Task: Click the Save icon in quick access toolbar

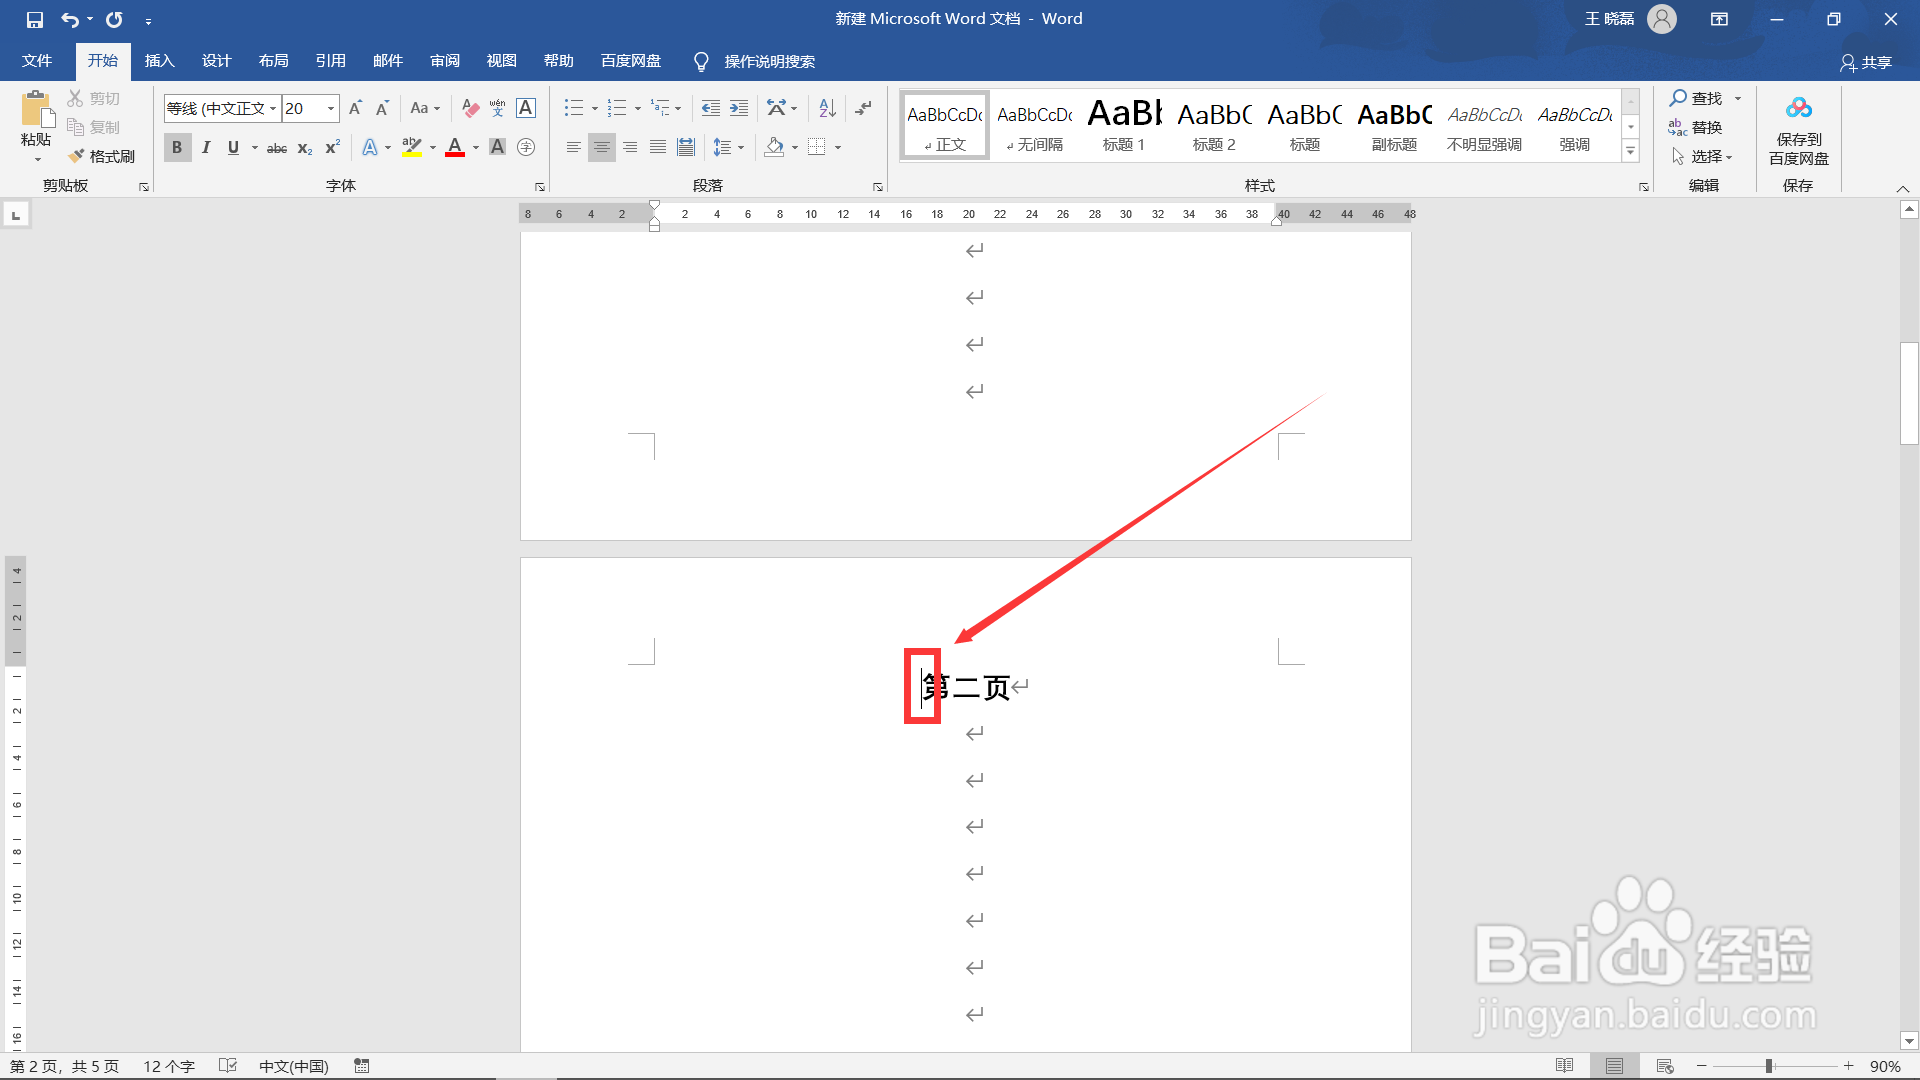Action: tap(35, 19)
